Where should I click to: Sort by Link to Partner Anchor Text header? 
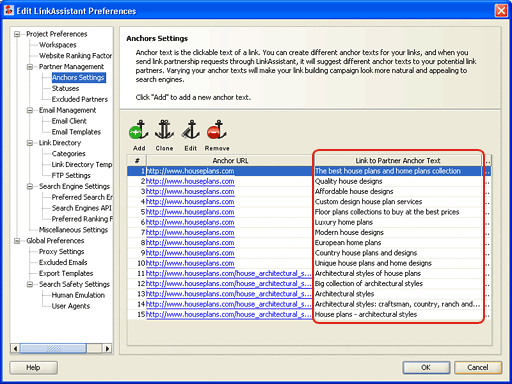398,161
